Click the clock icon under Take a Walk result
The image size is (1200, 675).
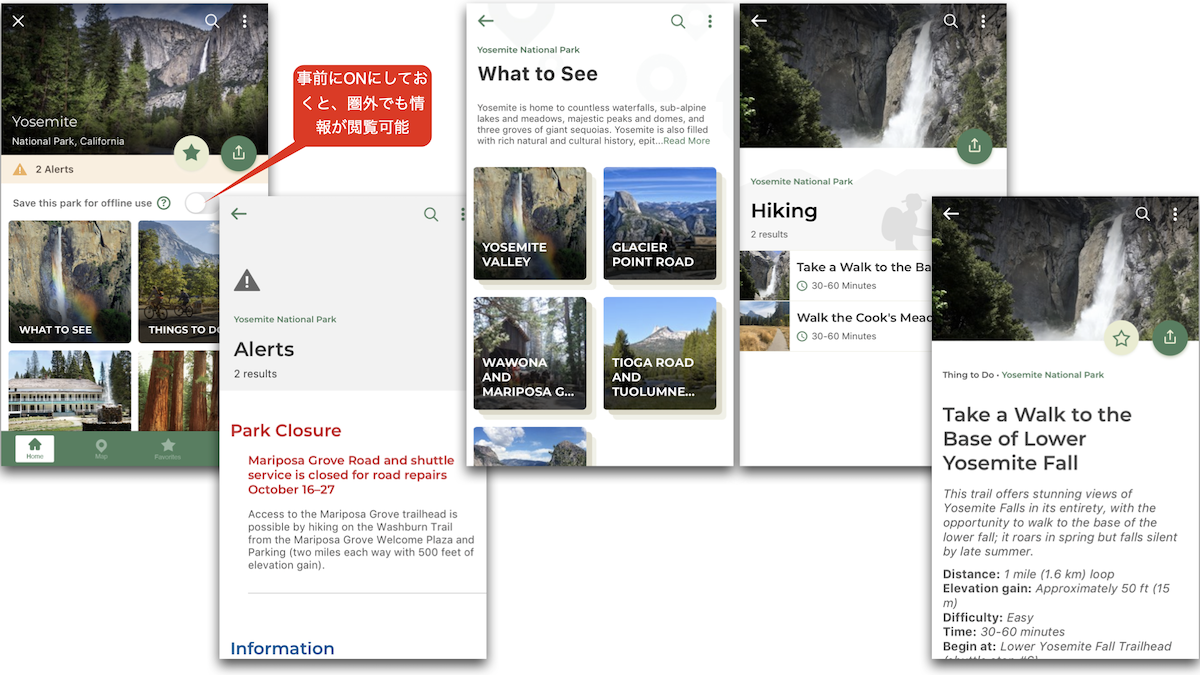click(802, 286)
